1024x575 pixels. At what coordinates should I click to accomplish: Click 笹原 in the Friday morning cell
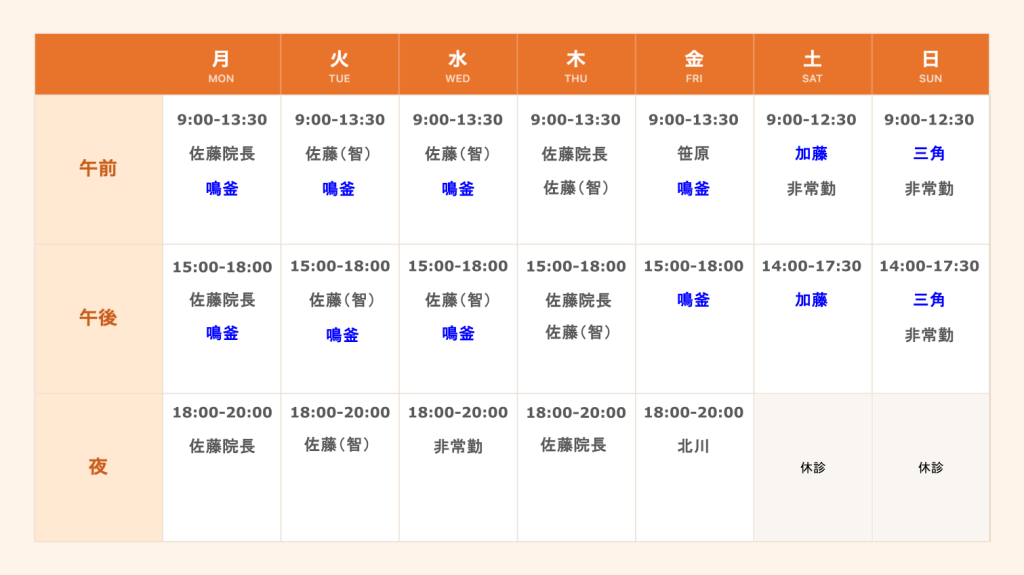pyautogui.click(x=694, y=154)
